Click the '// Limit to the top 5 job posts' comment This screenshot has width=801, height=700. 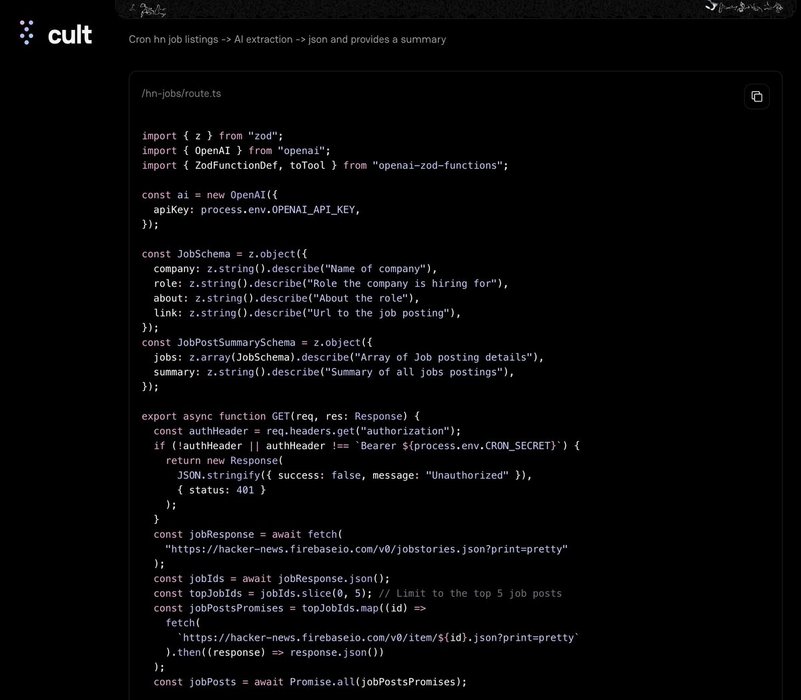(470, 594)
